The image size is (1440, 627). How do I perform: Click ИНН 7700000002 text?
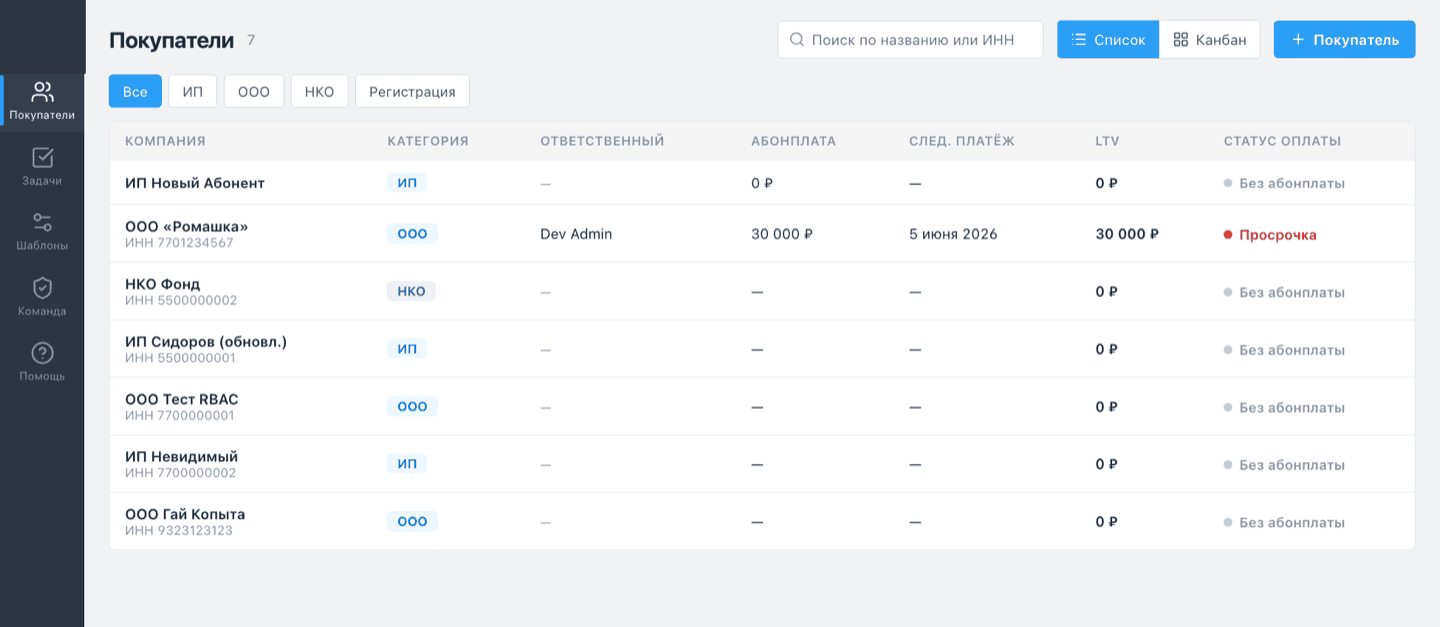(x=181, y=473)
